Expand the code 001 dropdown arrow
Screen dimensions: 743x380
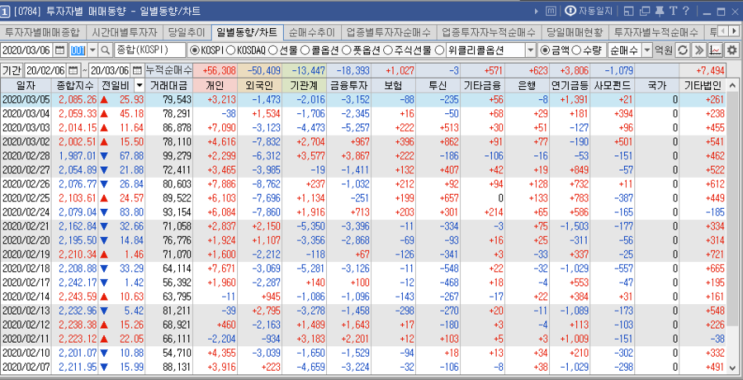92,50
